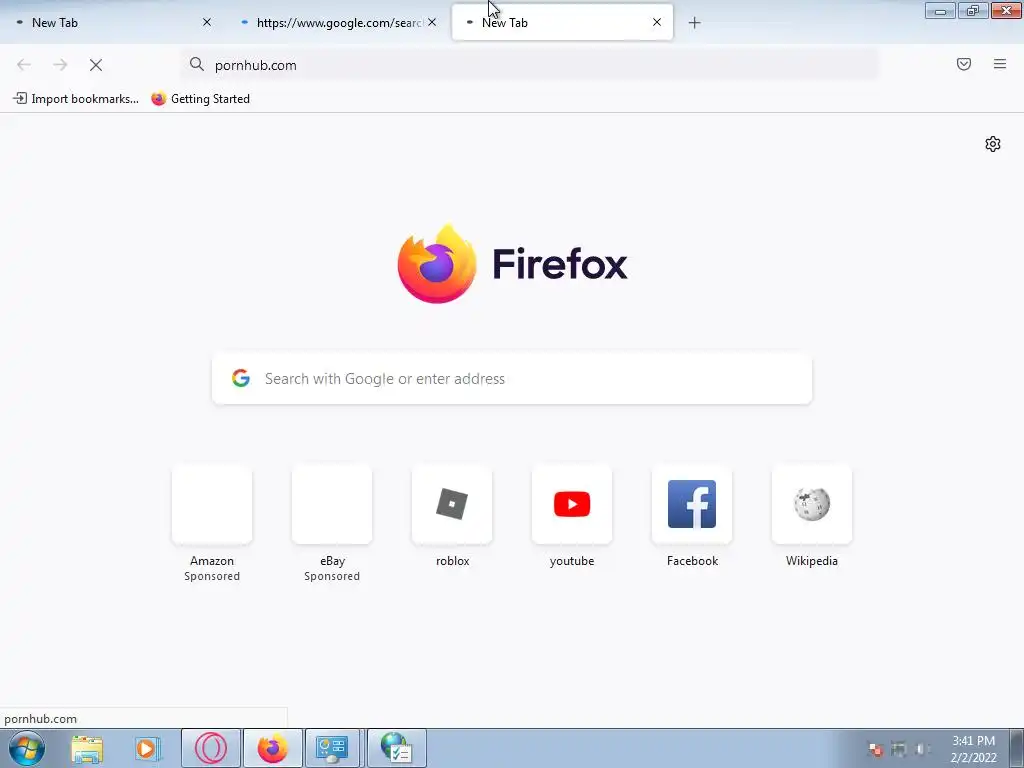Launch Windows Media Player from taskbar

[148, 749]
